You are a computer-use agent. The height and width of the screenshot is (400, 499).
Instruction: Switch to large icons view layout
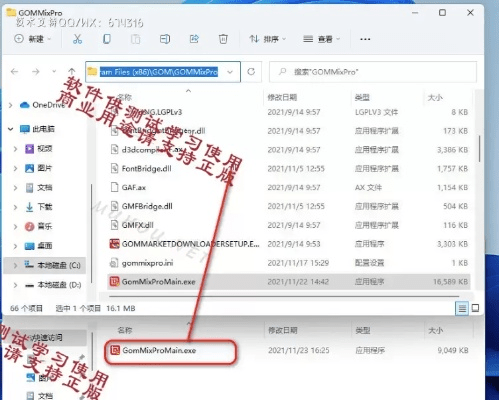click(x=476, y=308)
